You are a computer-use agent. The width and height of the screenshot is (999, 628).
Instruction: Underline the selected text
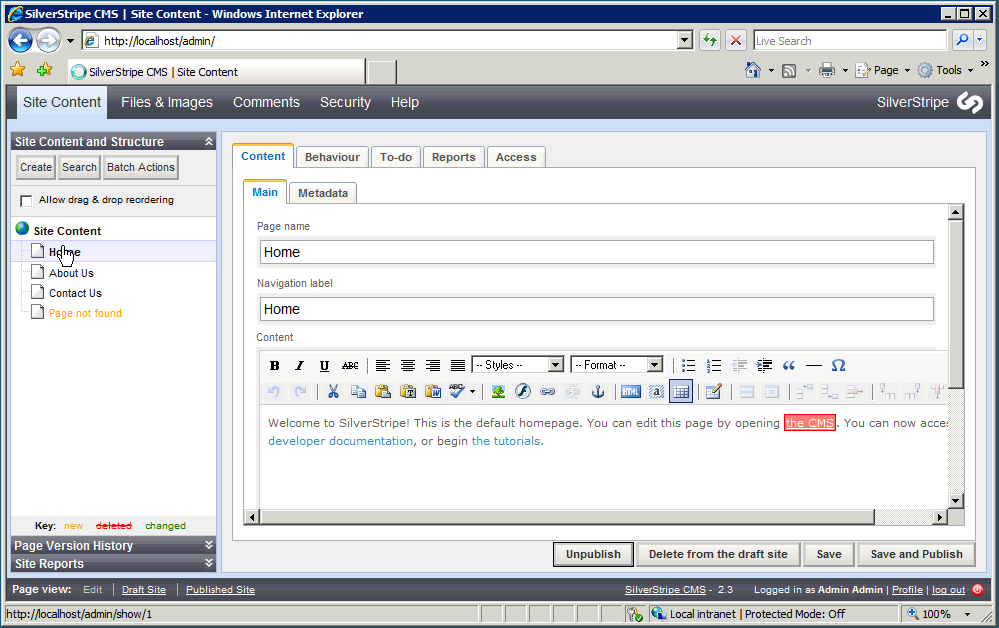coord(324,366)
